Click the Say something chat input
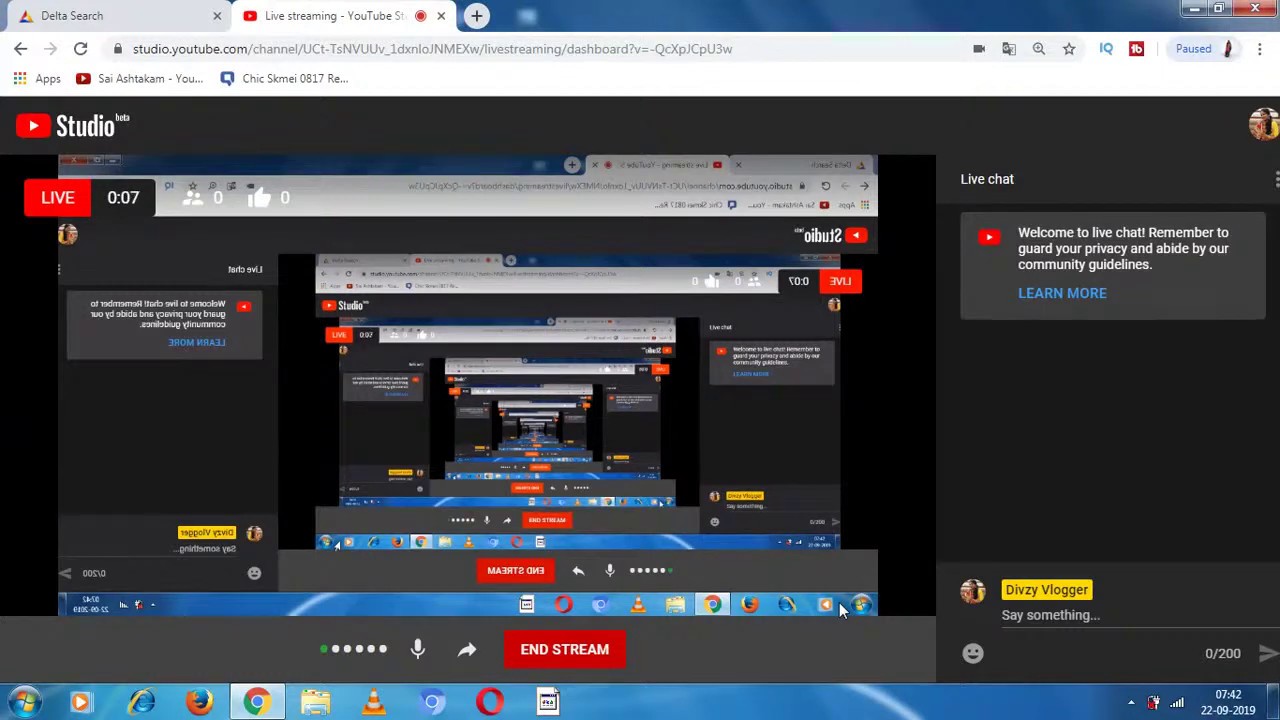The image size is (1280, 720). (x=1105, y=615)
